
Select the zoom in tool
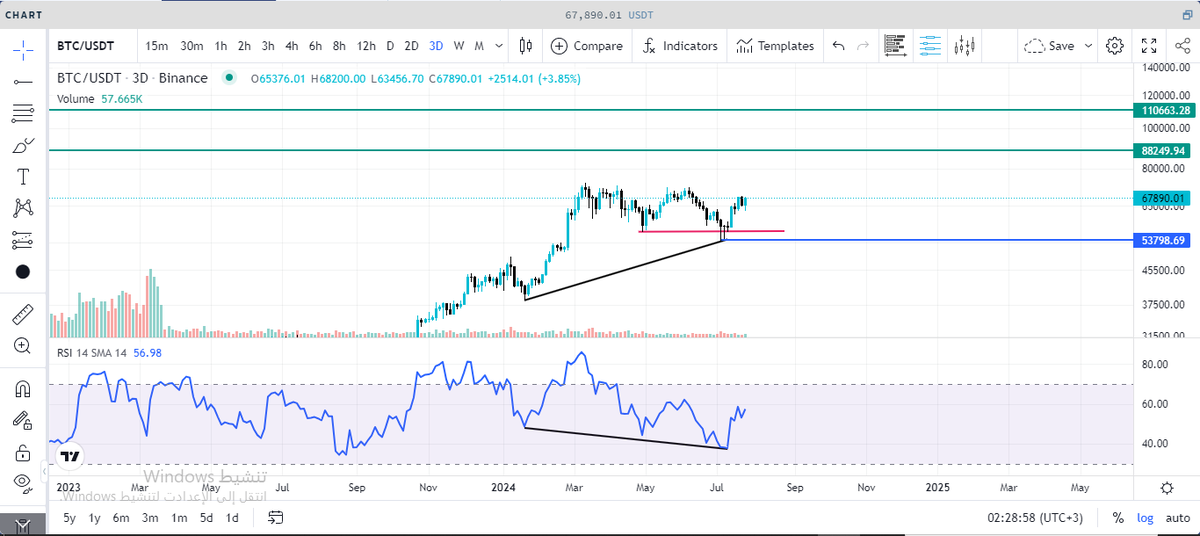click(23, 346)
